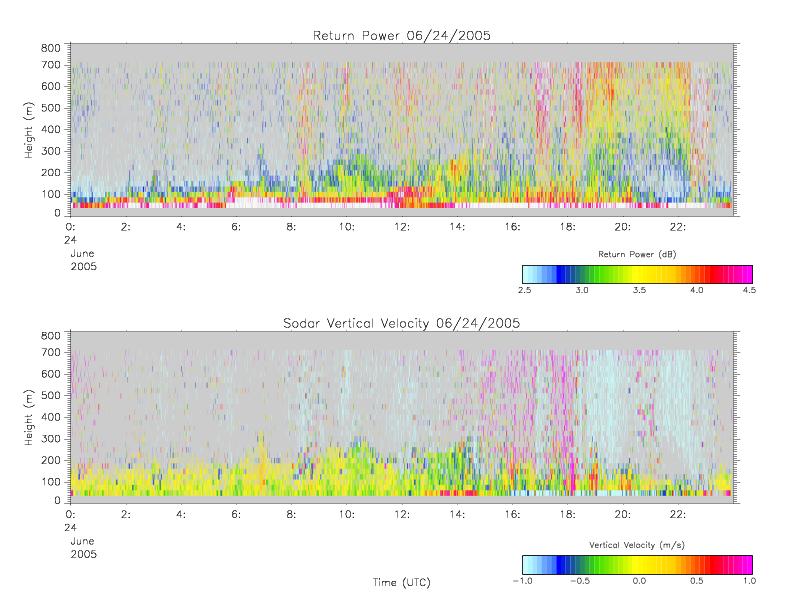This screenshot has height=611, width=791.
Task: Click the 300 height tick on bottom chart
Action: pos(50,438)
